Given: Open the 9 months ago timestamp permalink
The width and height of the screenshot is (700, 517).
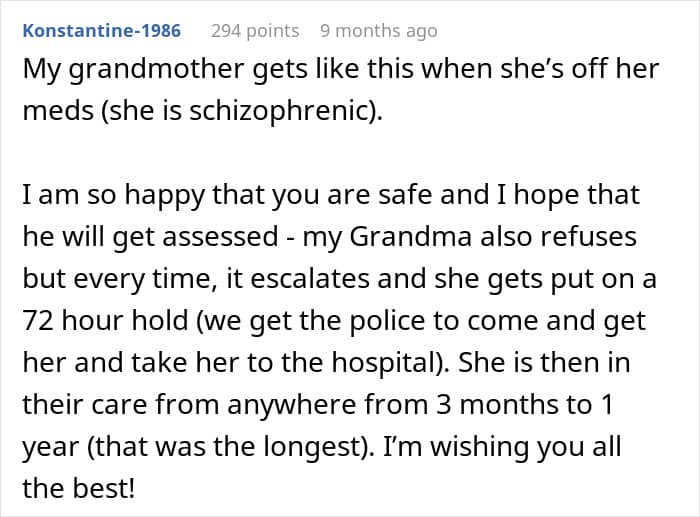Looking at the screenshot, I should [379, 31].
